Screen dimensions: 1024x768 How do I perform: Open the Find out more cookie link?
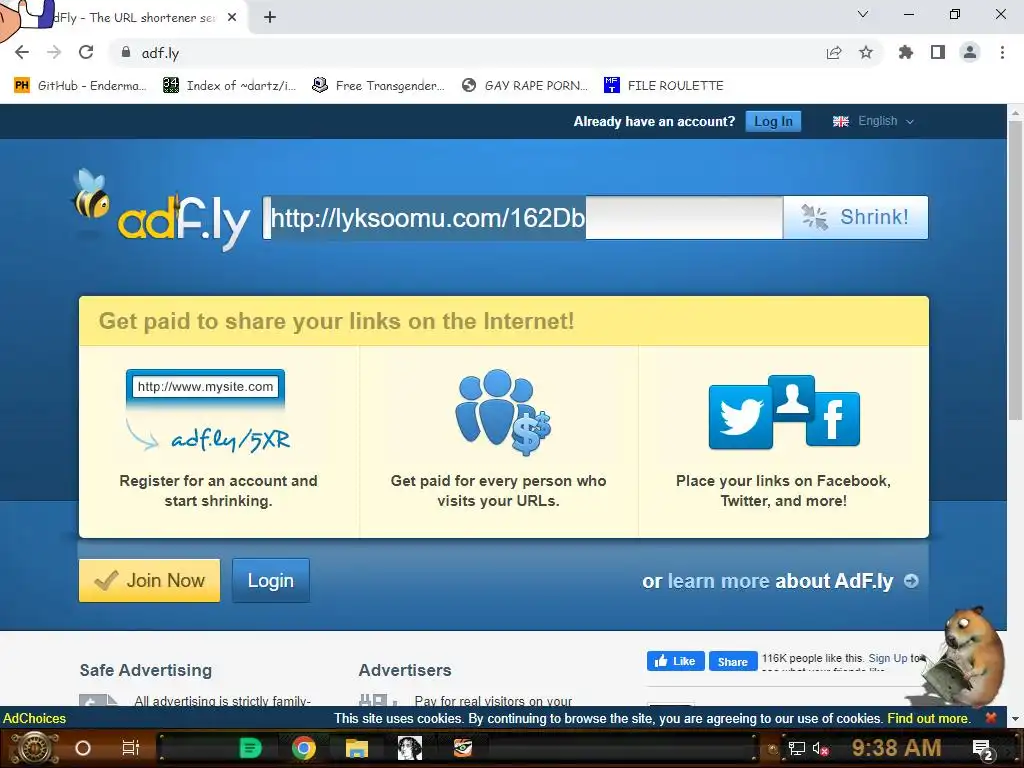tap(928, 718)
